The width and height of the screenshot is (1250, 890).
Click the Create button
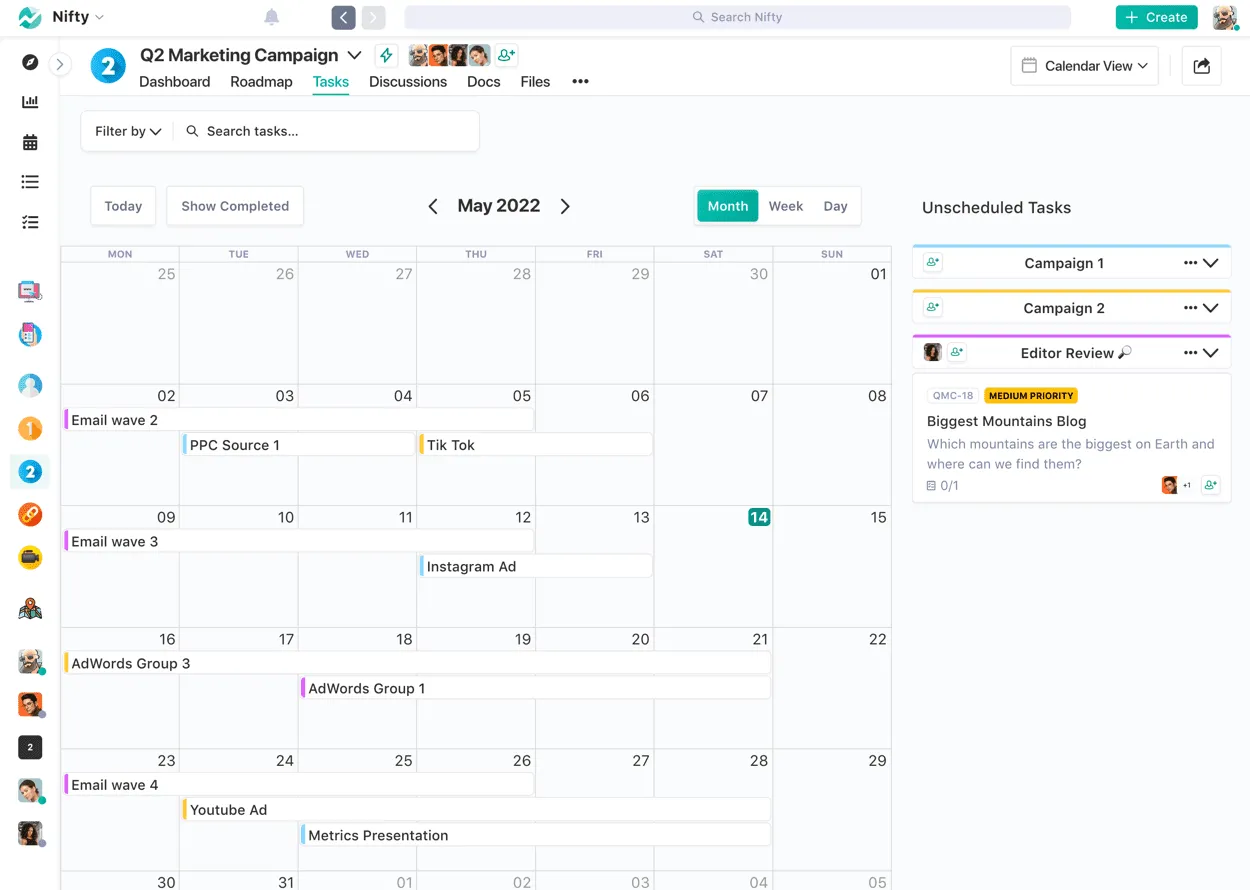click(1156, 17)
